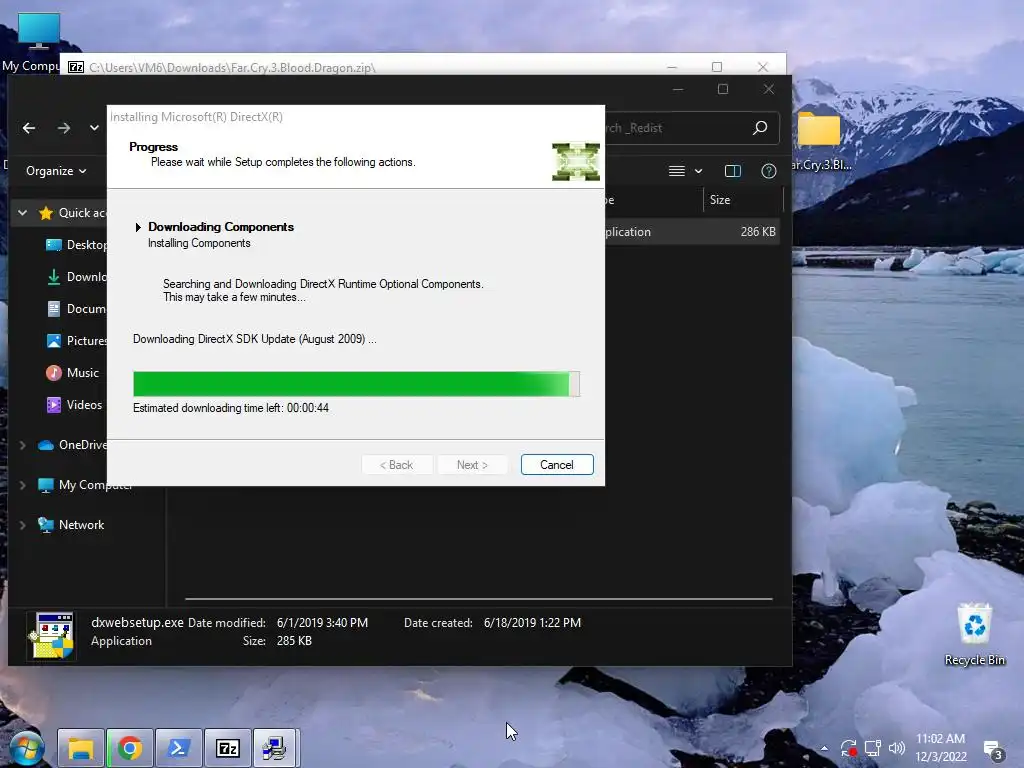
Task: Click horizontal scrollbar in Explorer file list
Action: (x=479, y=598)
